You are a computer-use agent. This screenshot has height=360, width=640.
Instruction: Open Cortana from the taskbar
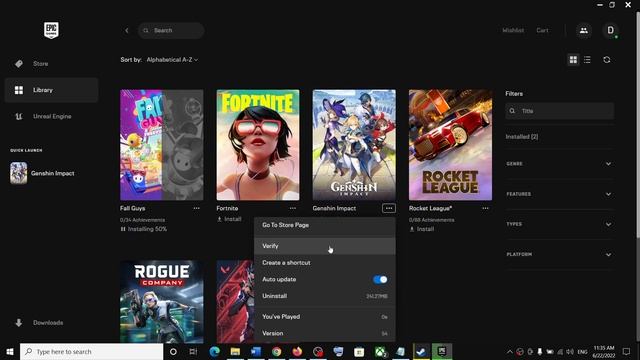(x=173, y=351)
